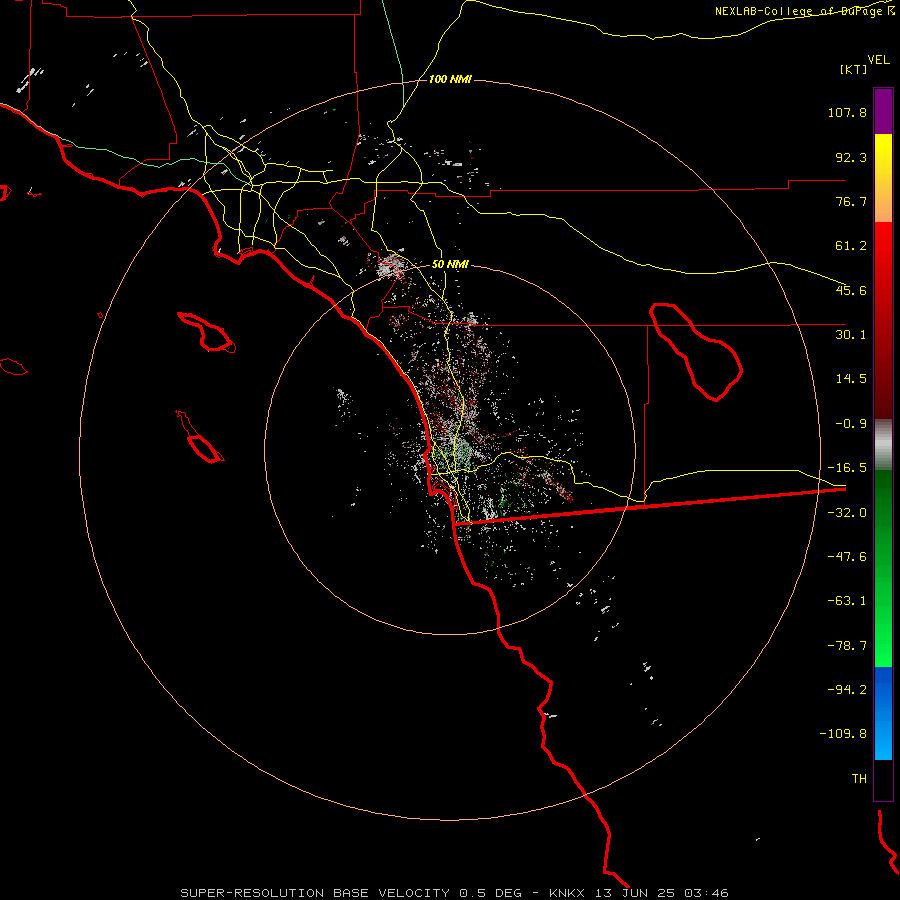Select the 107.8 legend value
Image resolution: width=900 pixels, height=900 pixels.
point(847,112)
